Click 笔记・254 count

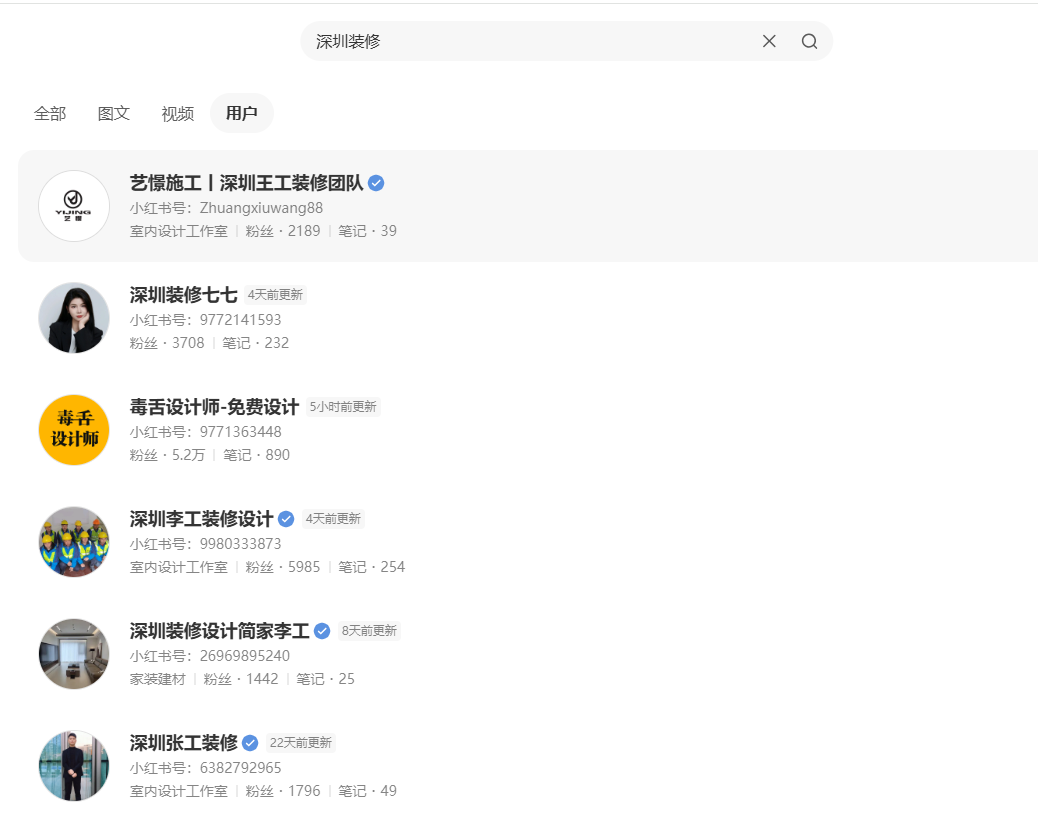click(371, 567)
